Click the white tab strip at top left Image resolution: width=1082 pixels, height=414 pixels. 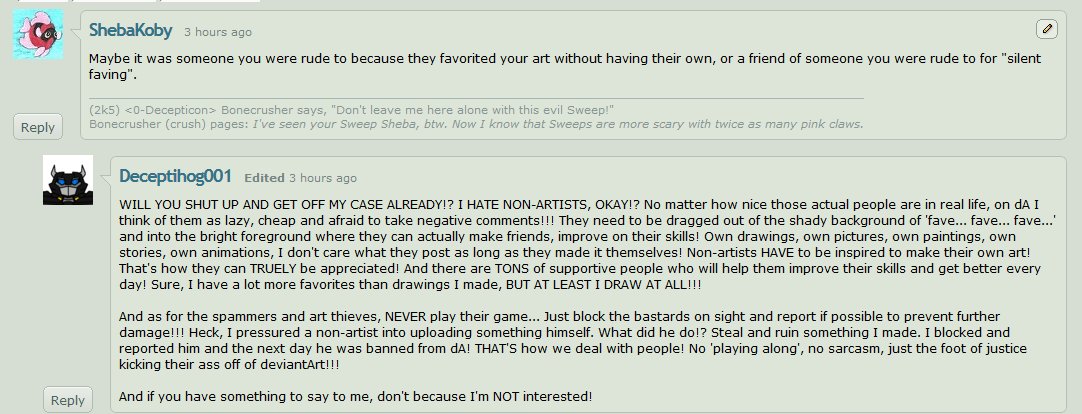[x=138, y=1]
